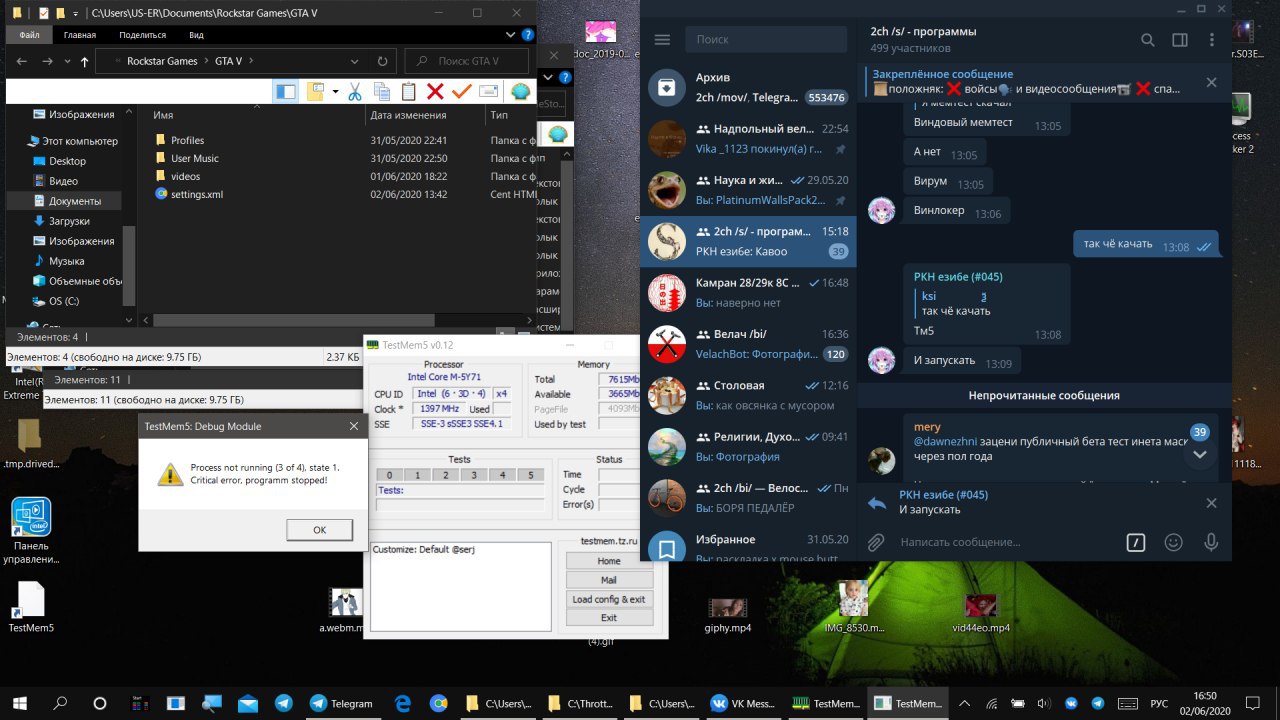Viewport: 1280px width, 720px height.
Task: Open the Наука и жи... chat
Action: (748, 190)
